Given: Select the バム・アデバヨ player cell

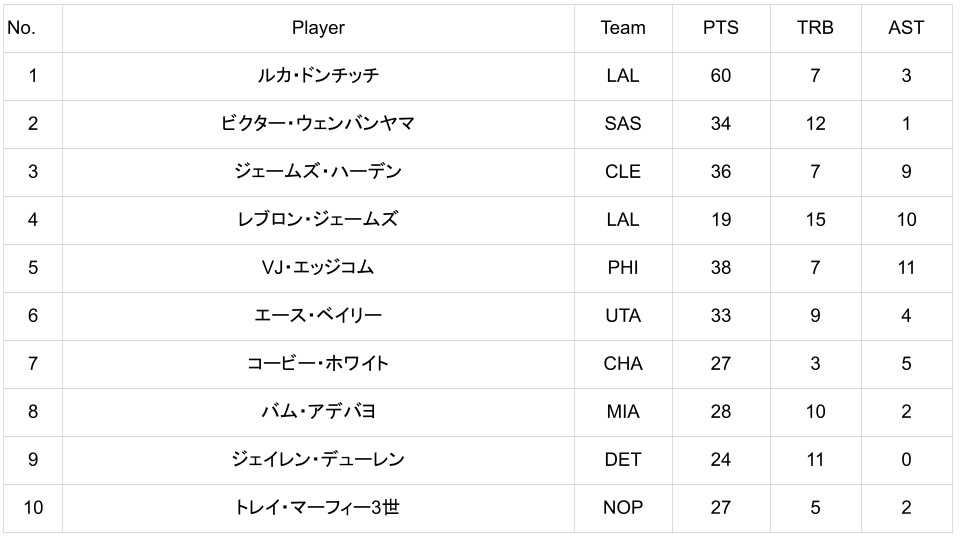Looking at the screenshot, I should (318, 412).
